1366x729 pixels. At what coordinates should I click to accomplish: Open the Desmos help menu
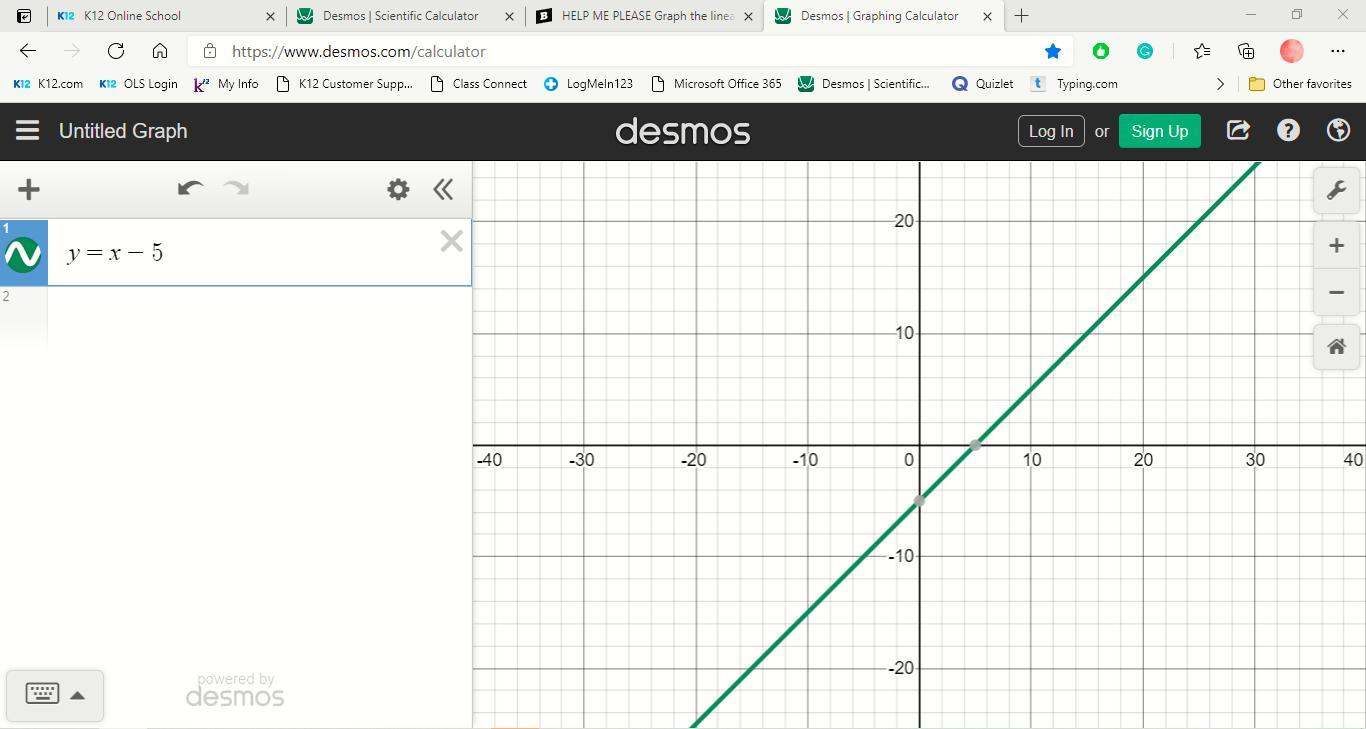point(1288,131)
